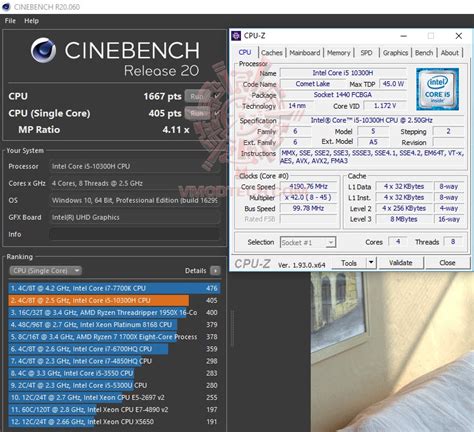474x432 pixels.
Task: Click the Validate button in CPU-Z
Action: click(401, 263)
